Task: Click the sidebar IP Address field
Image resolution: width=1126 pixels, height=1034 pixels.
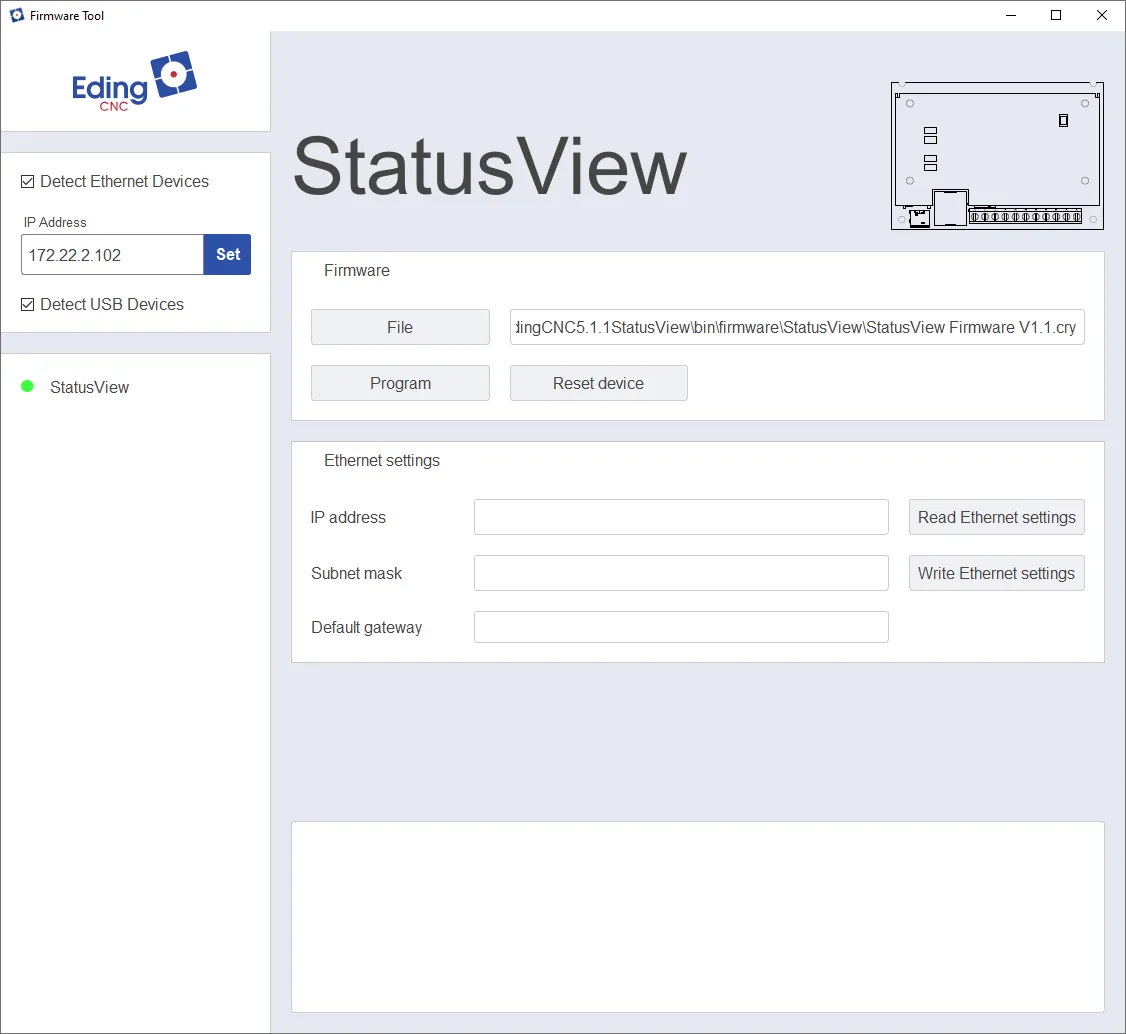Action: tap(112, 254)
